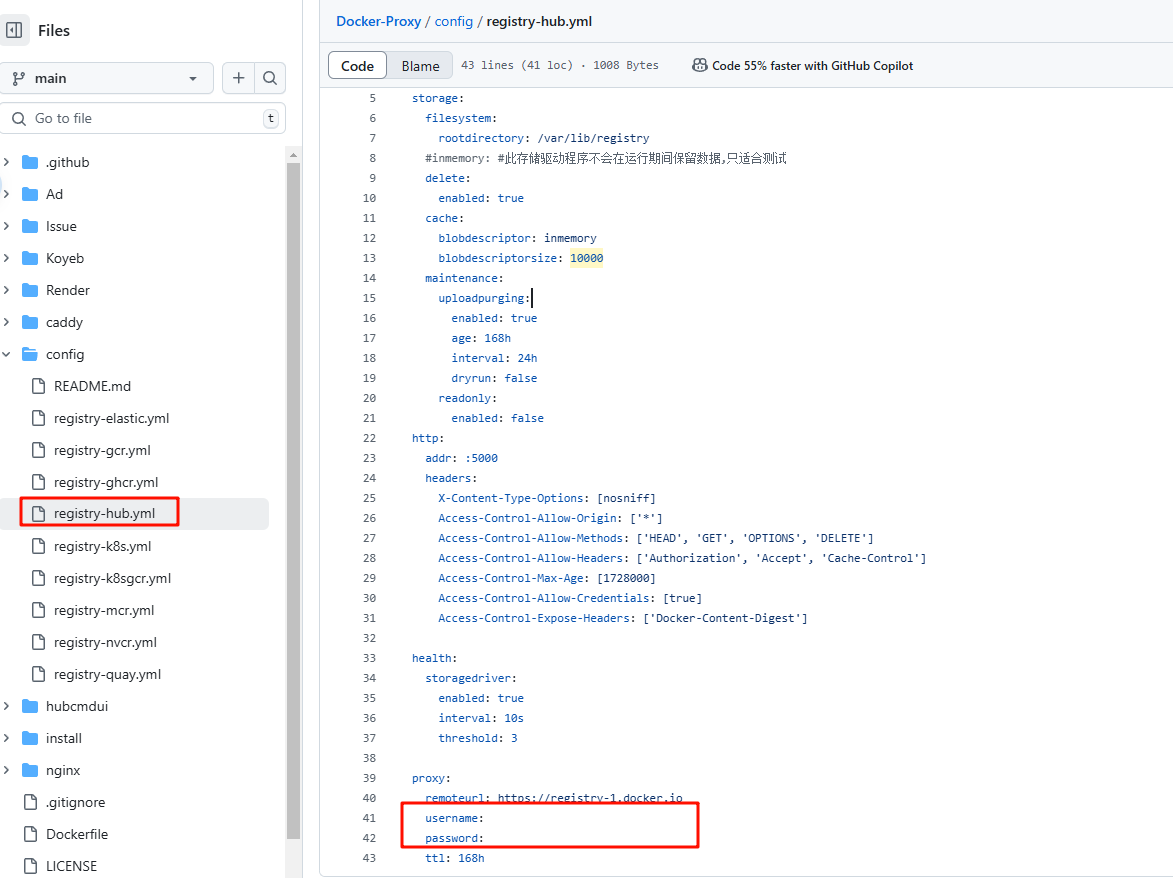Expand the nginx folder chevron
This screenshot has height=878, width=1173.
[x=7, y=770]
